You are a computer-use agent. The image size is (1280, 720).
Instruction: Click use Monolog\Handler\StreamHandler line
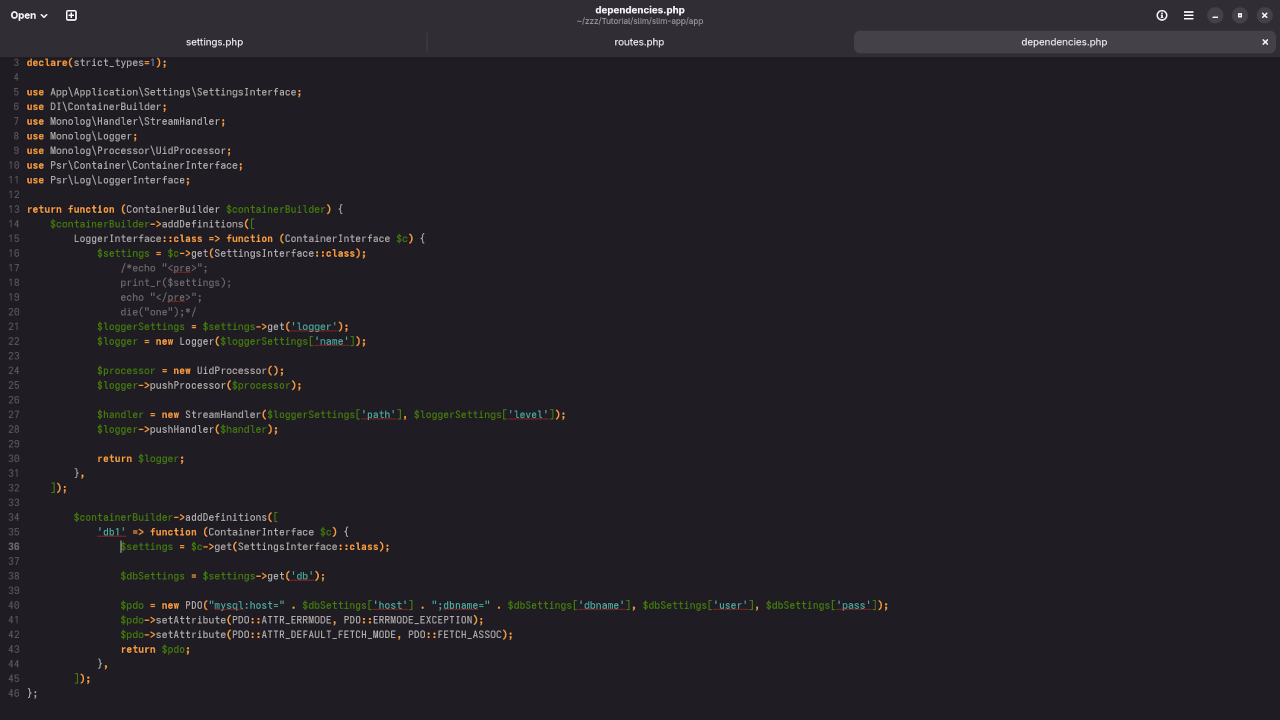click(126, 121)
